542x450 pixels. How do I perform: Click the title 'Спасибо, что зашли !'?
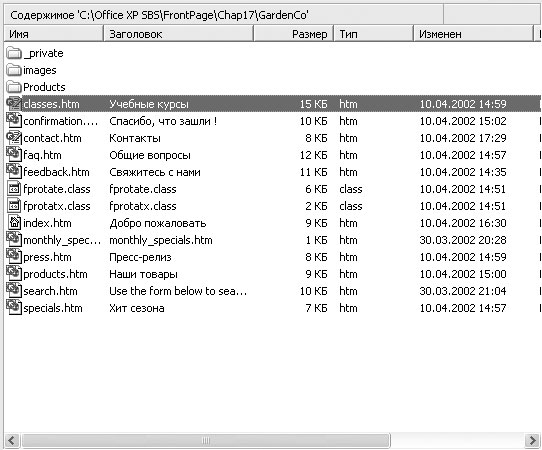click(163, 121)
